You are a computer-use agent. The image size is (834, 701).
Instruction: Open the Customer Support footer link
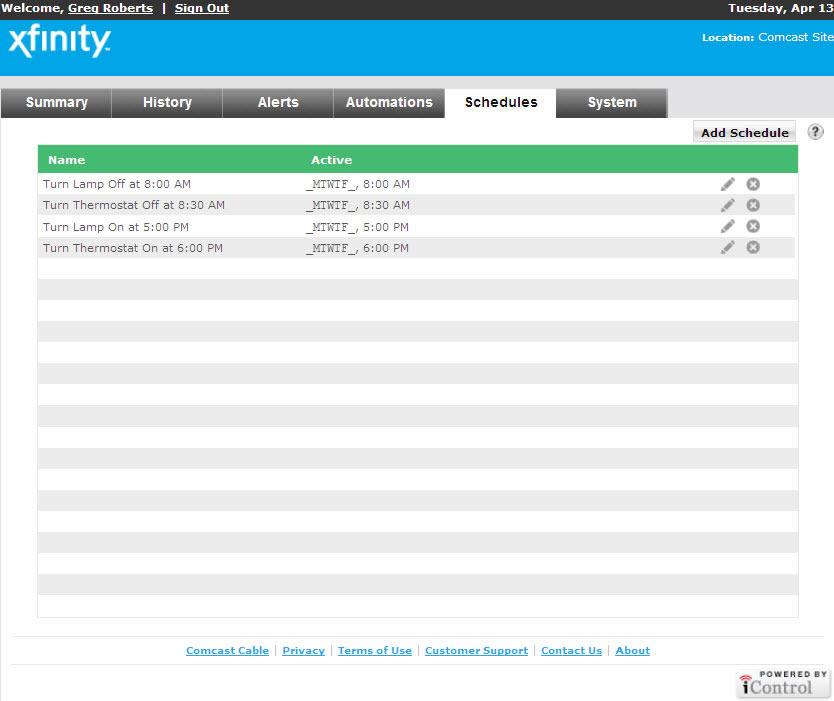click(x=476, y=650)
